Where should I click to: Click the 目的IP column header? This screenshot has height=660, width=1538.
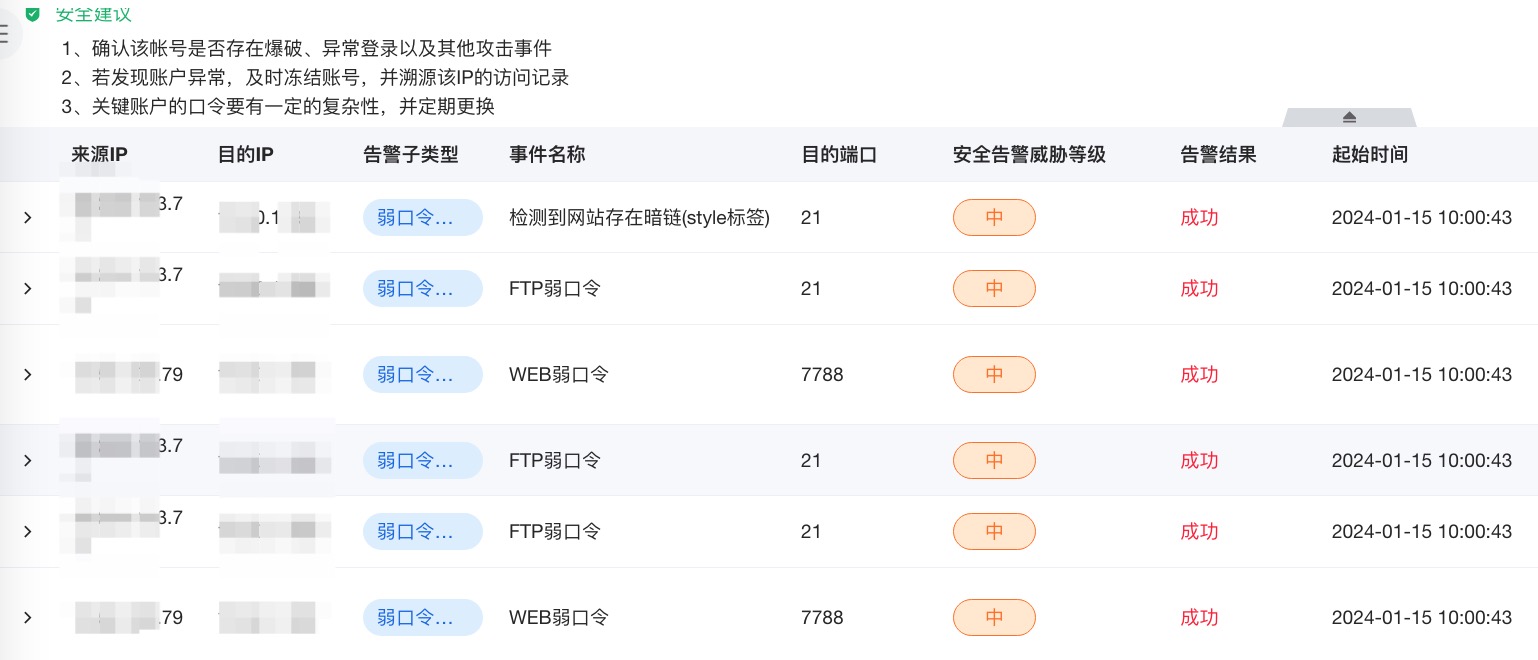pos(246,155)
